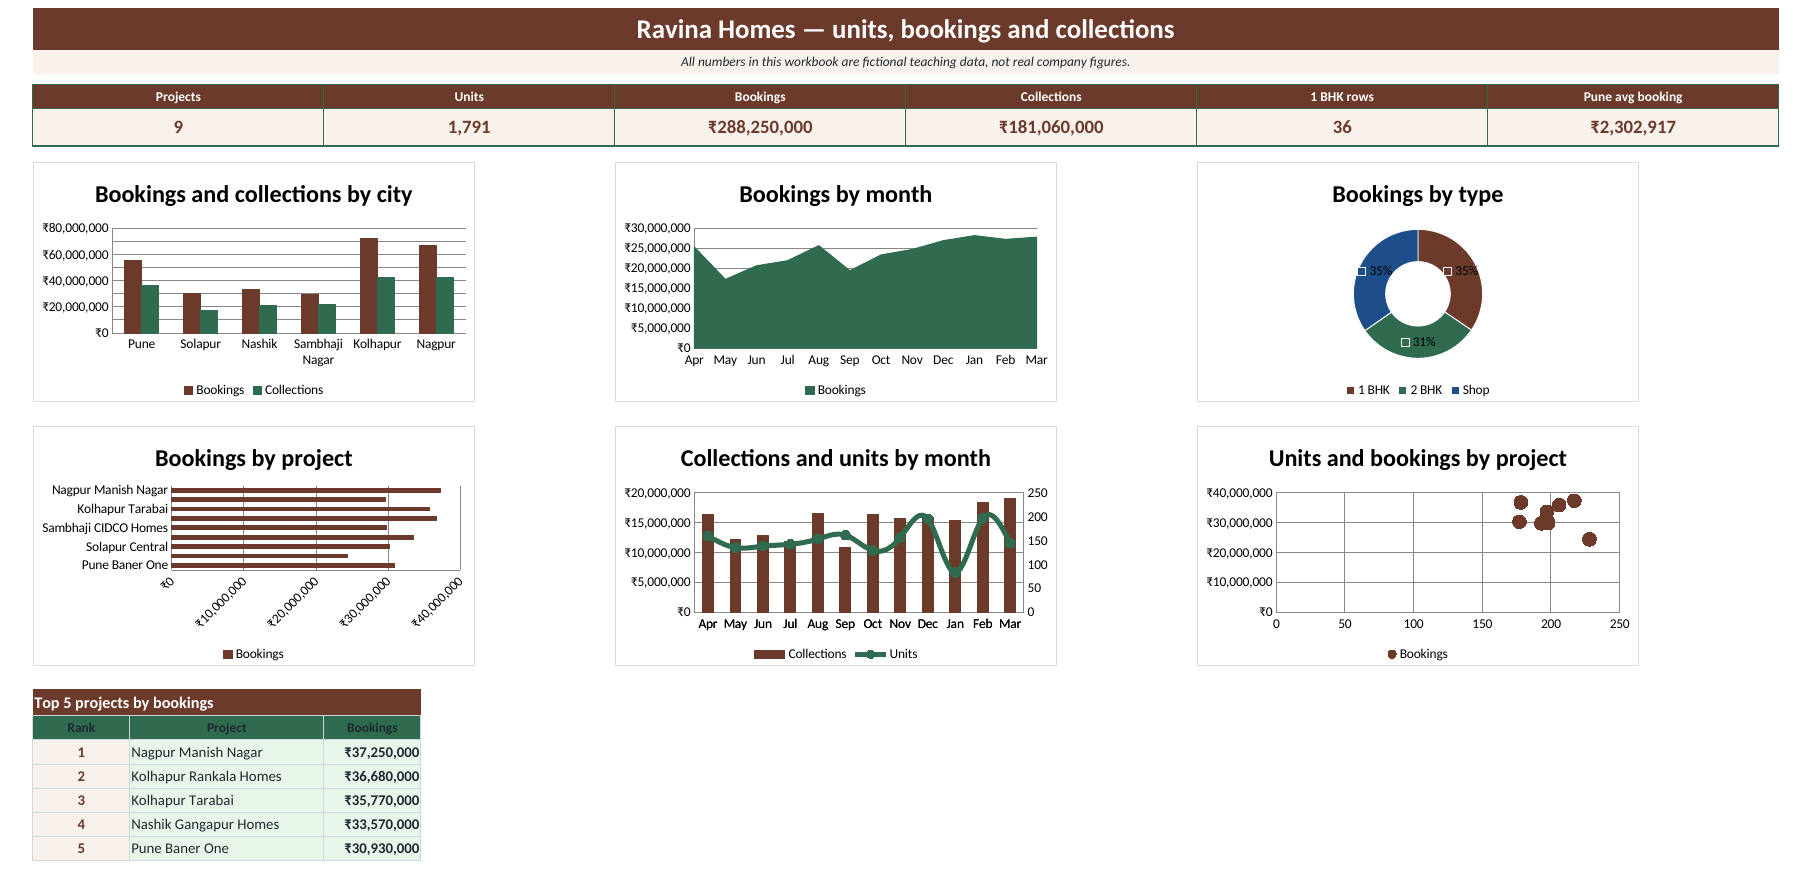This screenshot has height=876, width=1819.
Task: Click the booking amount ₹33,570,000
Action: click(x=372, y=824)
